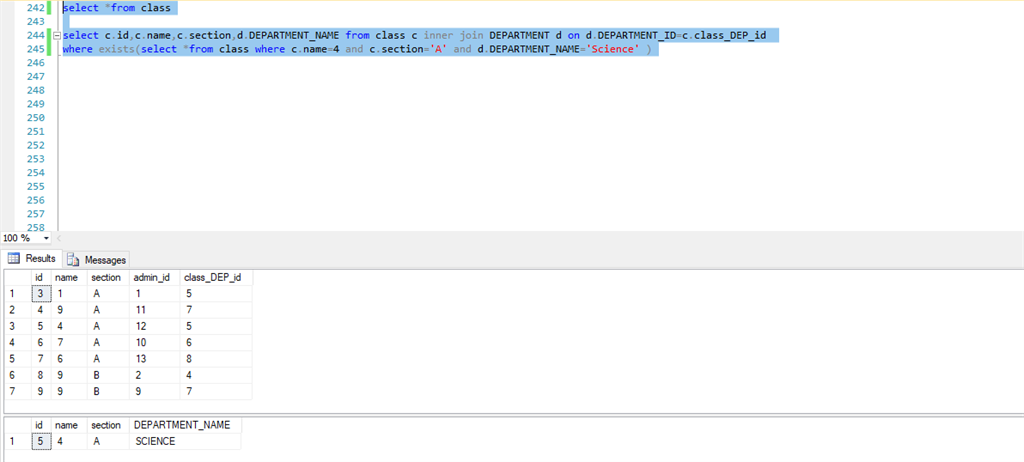Click line number 246 in the editor margin
This screenshot has height=462, width=1024.
[x=34, y=63]
